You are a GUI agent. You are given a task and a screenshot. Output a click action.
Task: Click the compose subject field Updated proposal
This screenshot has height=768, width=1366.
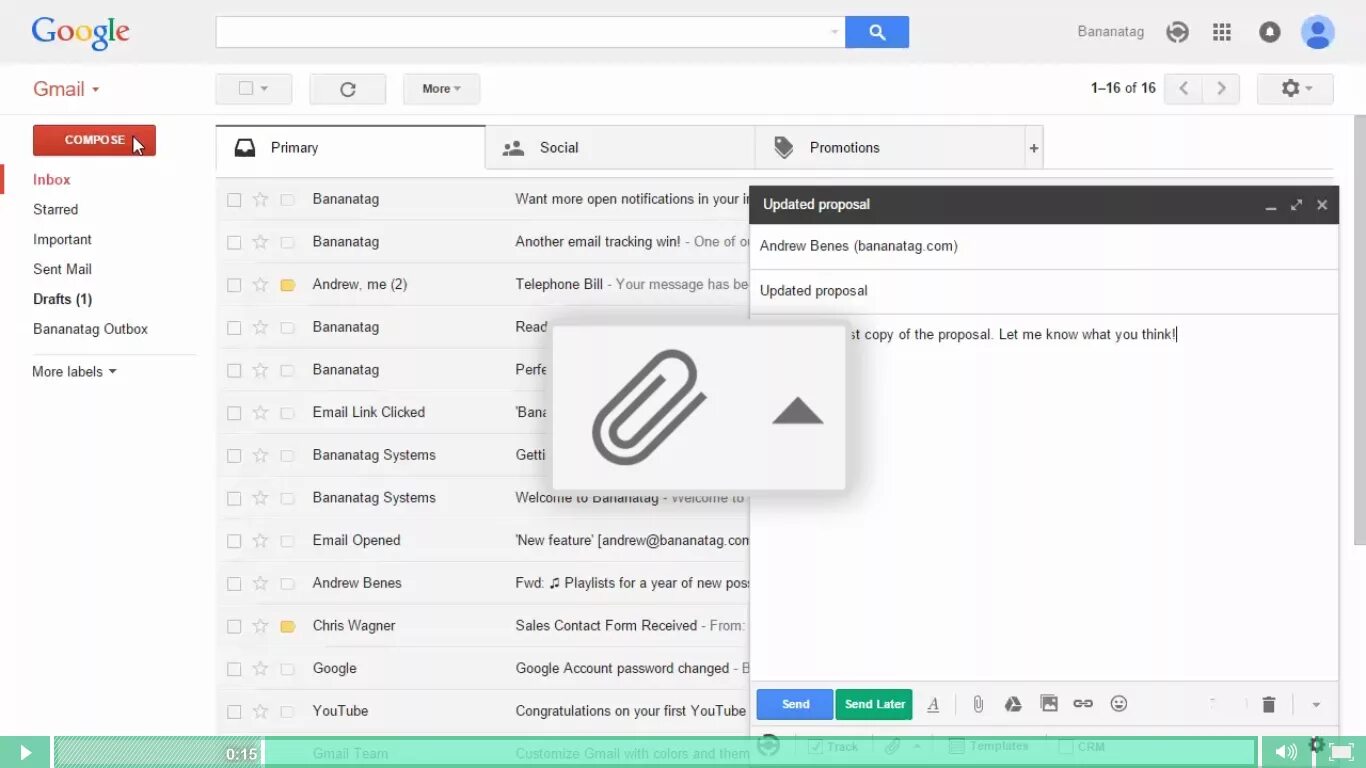(1043, 291)
